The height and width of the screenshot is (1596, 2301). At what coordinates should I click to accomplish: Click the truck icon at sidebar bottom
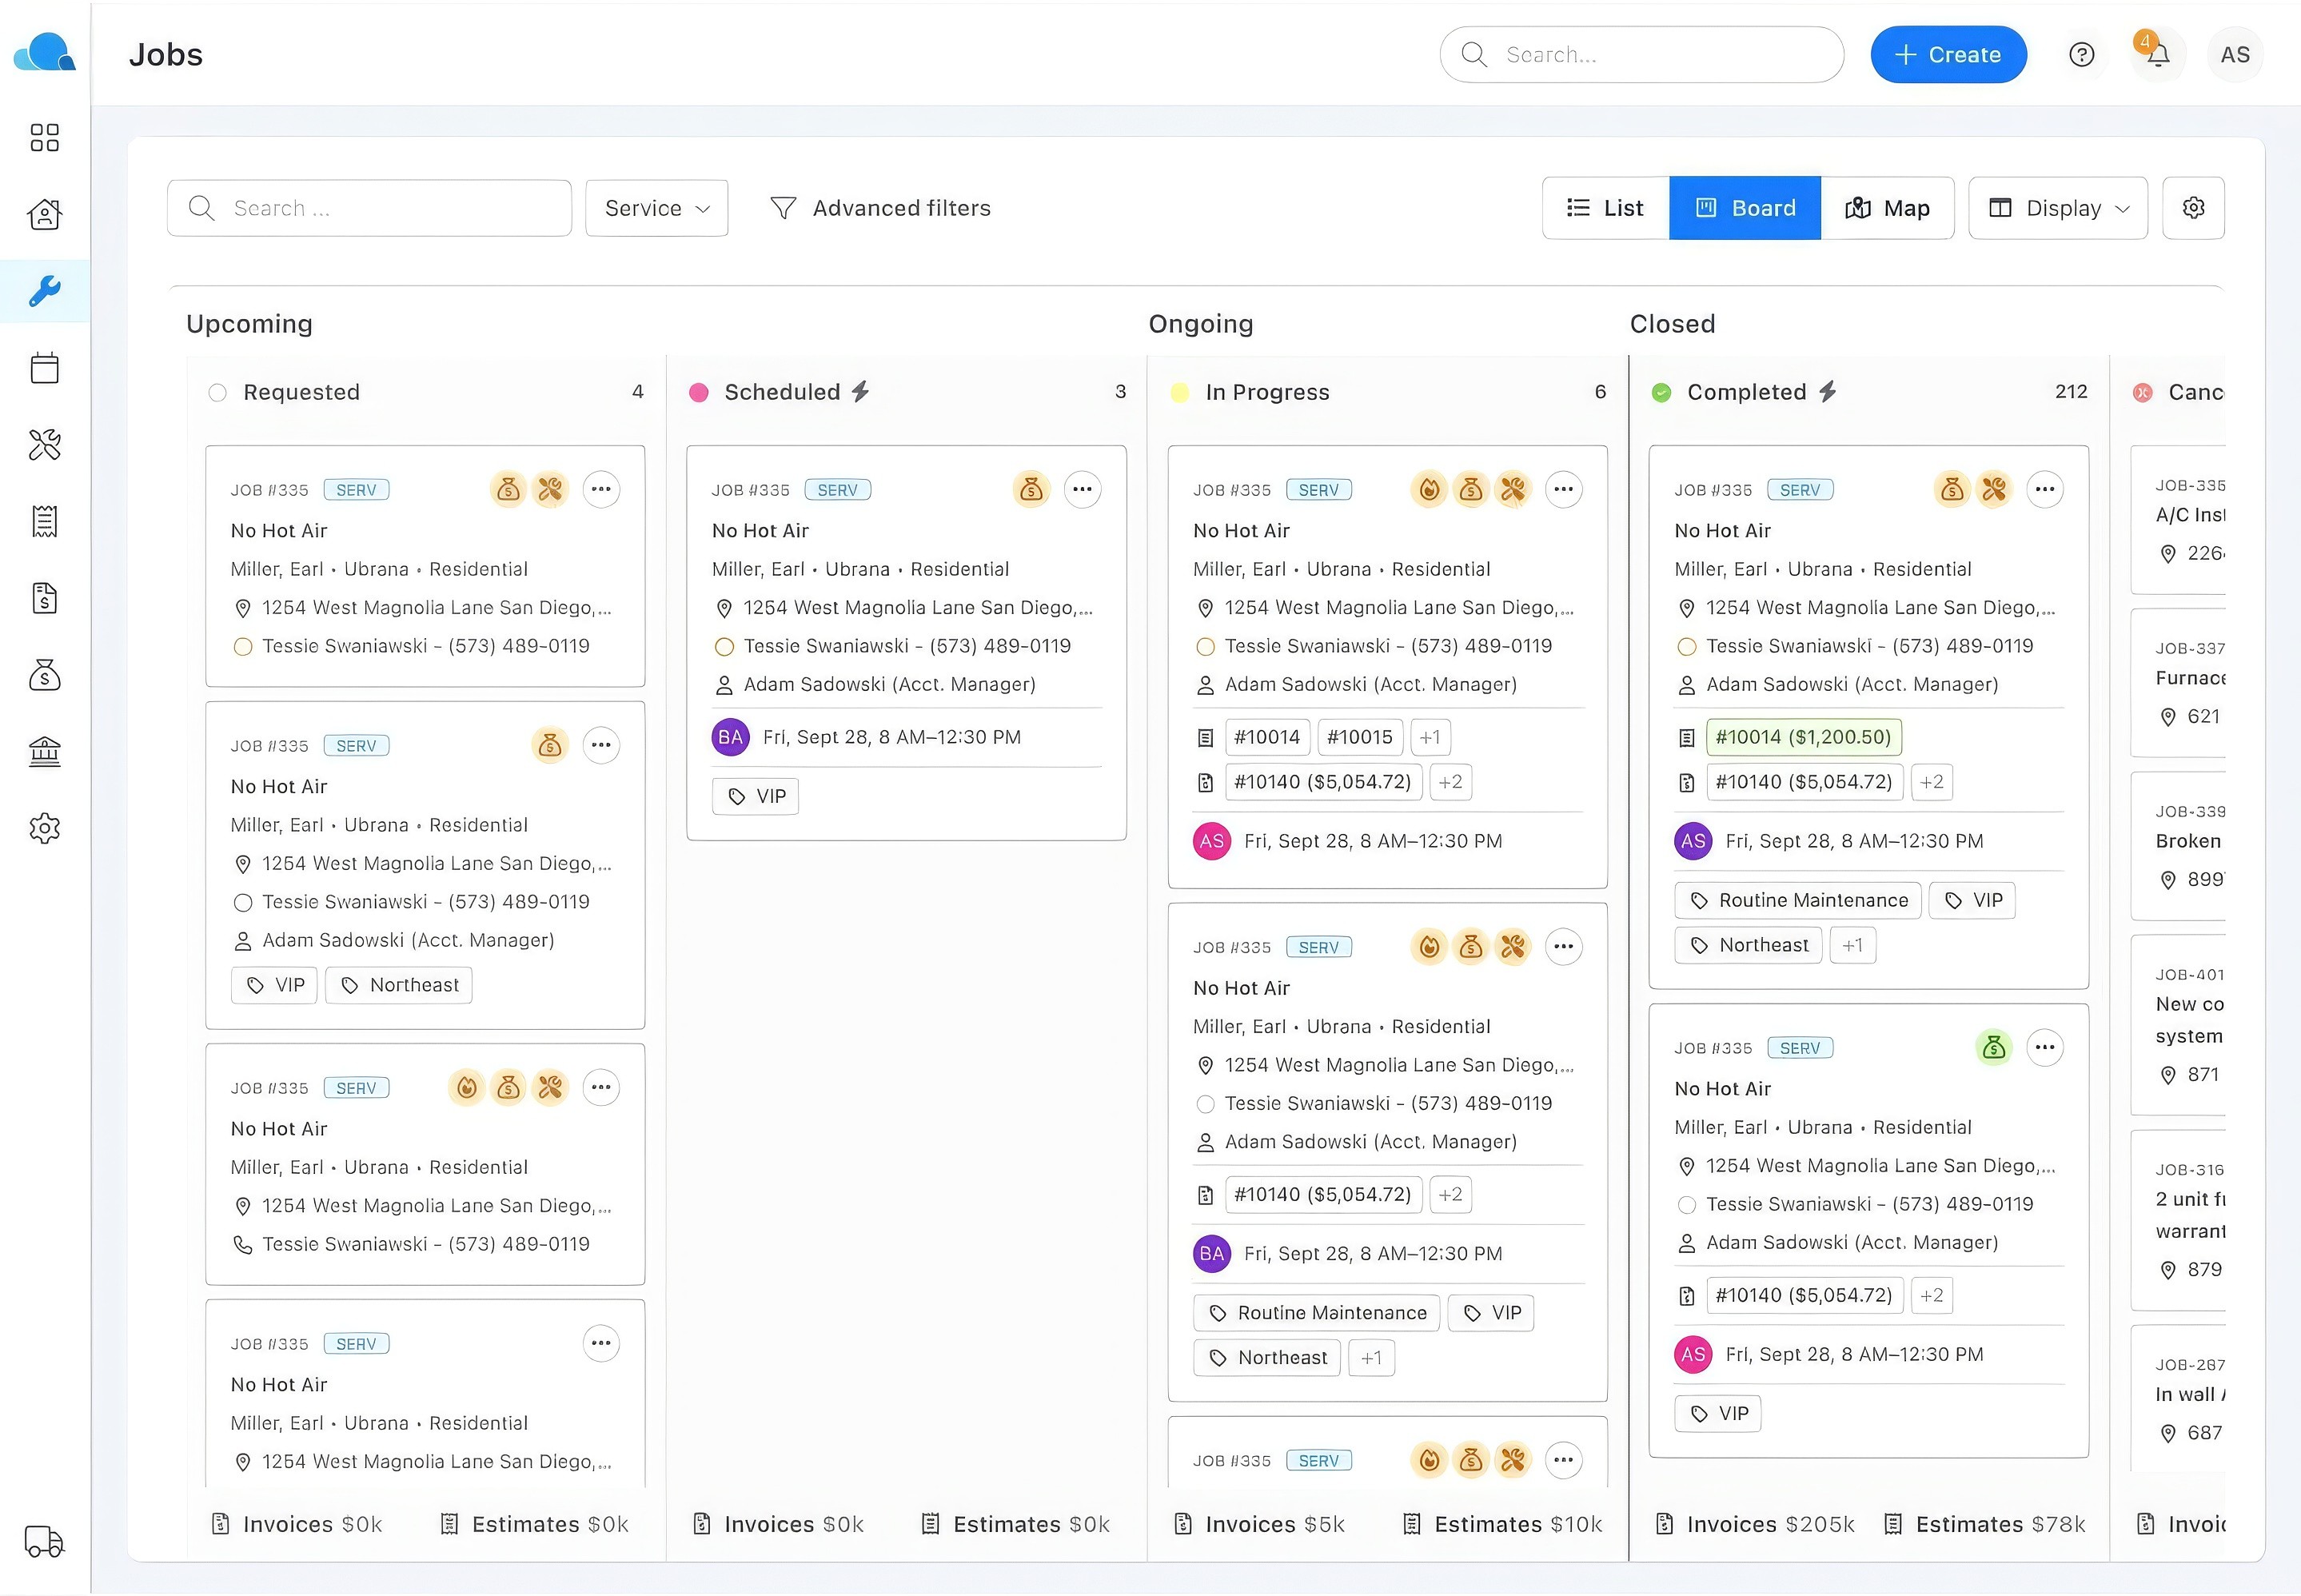tap(45, 1541)
